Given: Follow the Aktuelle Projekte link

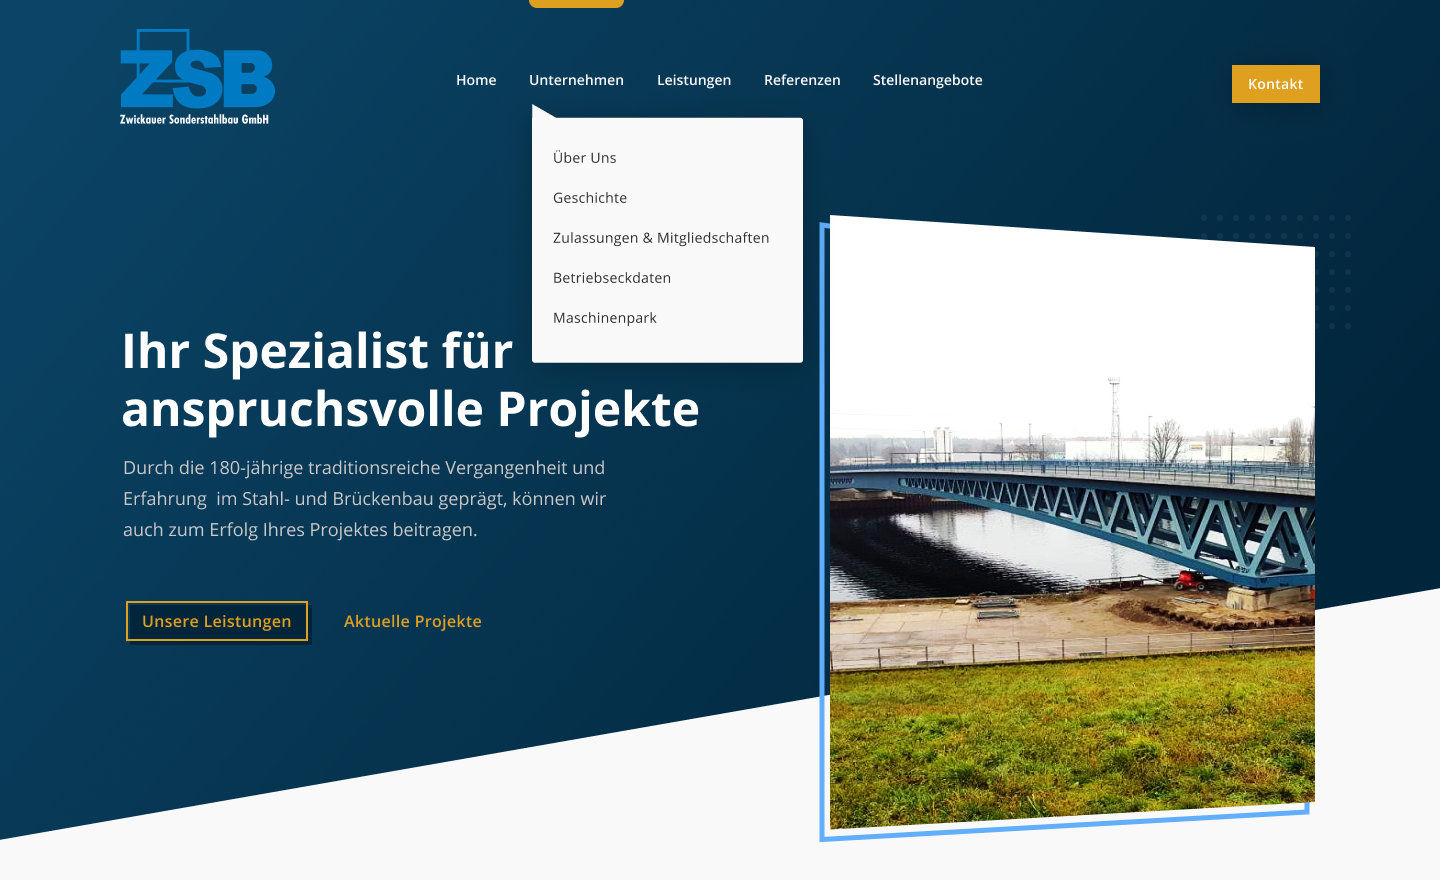Looking at the screenshot, I should click(x=413, y=621).
